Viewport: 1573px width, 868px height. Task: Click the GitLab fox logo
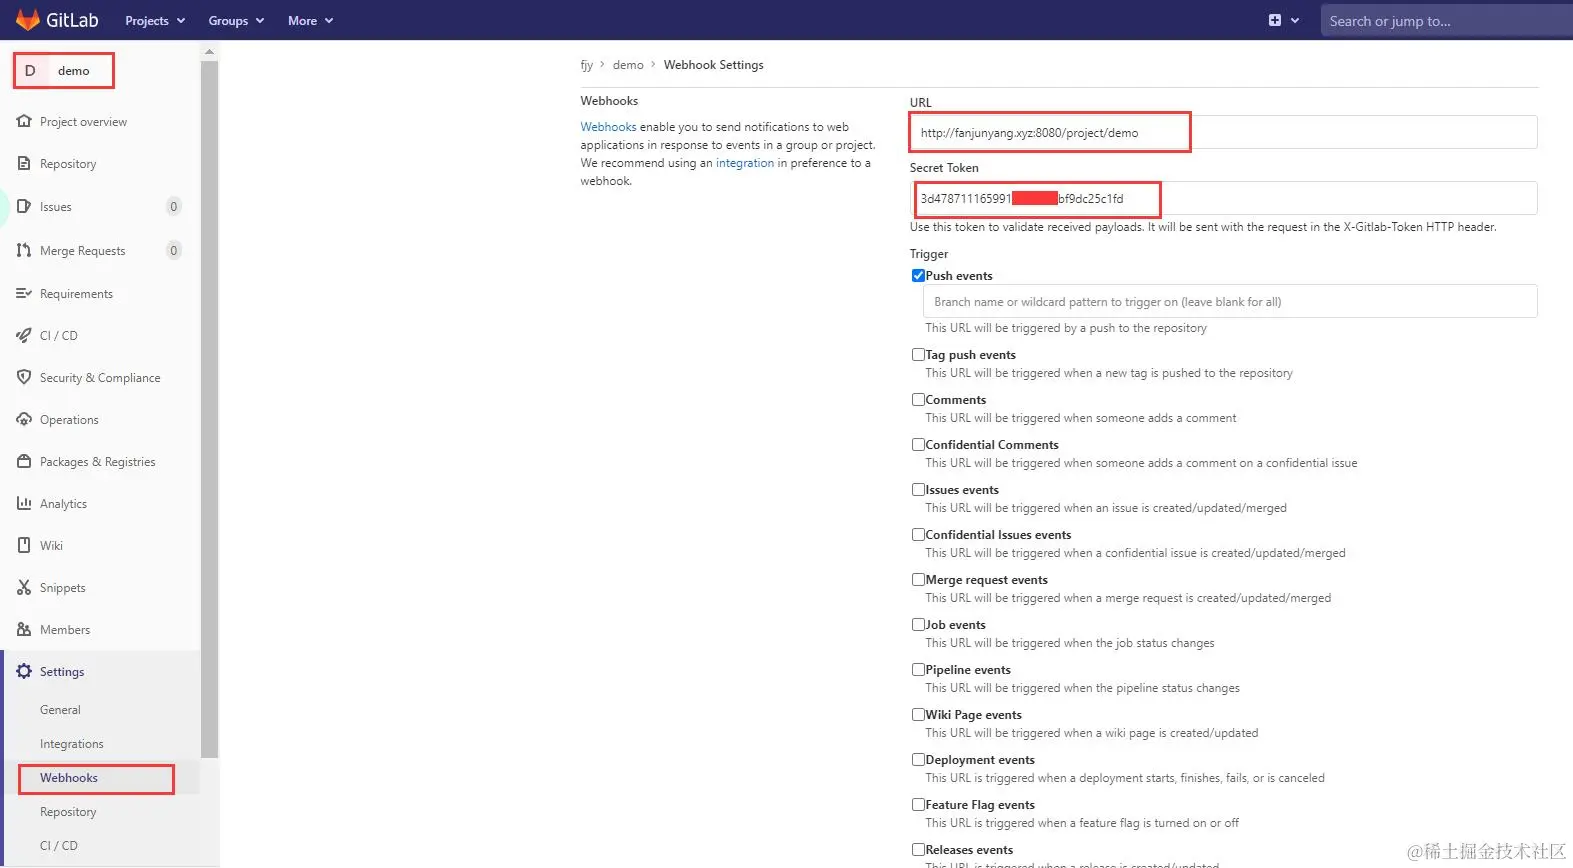[27, 19]
